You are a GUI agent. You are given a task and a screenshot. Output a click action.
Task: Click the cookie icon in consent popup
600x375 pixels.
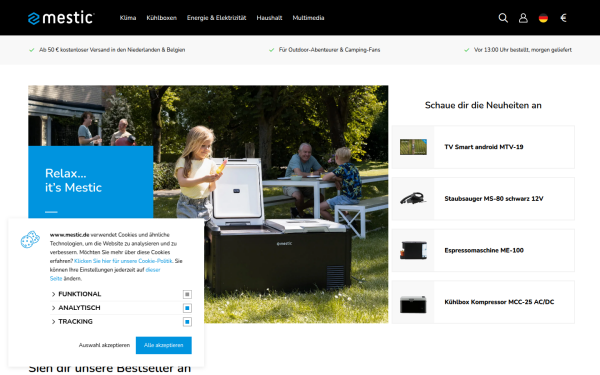[30, 240]
